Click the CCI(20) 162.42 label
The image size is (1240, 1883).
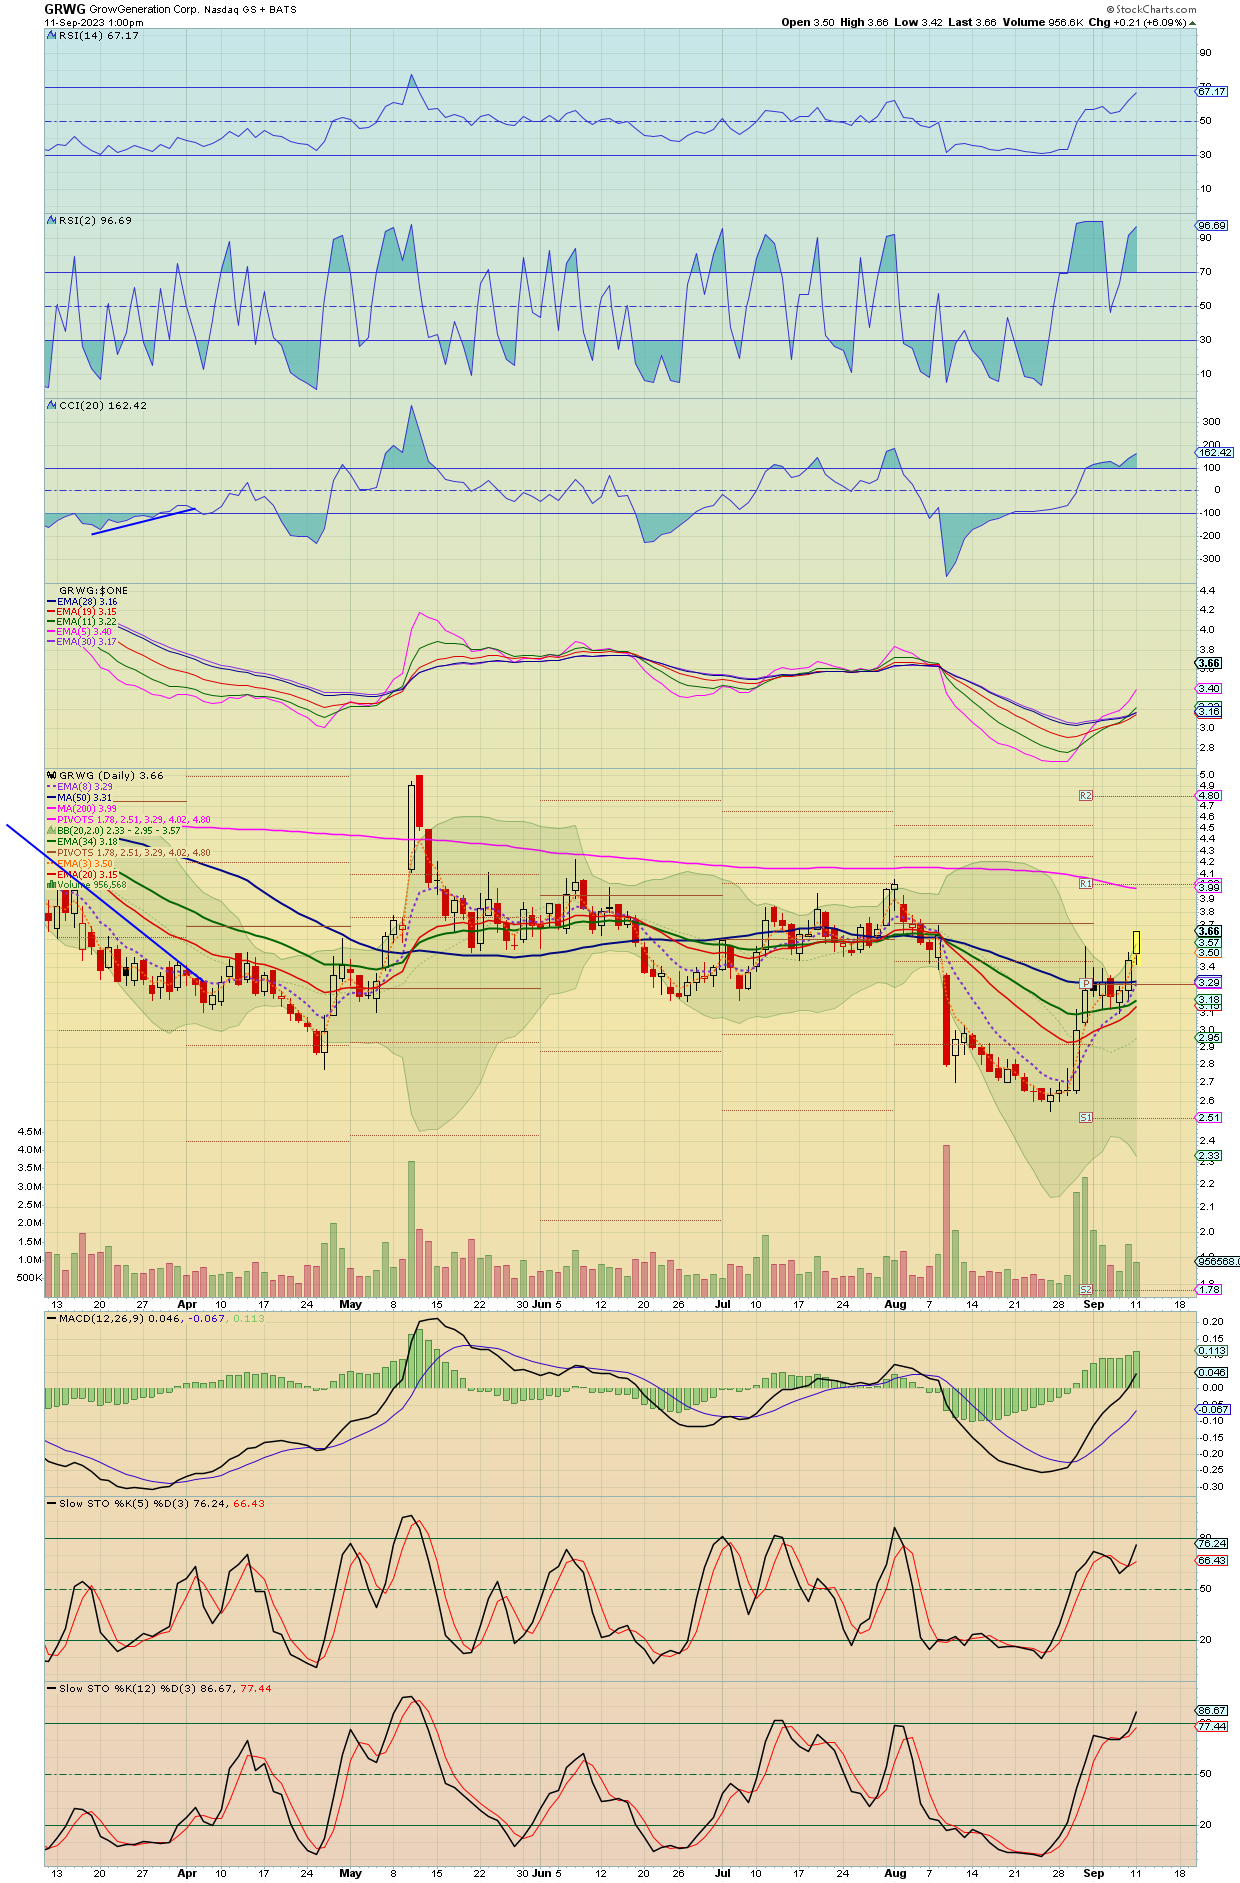point(103,405)
